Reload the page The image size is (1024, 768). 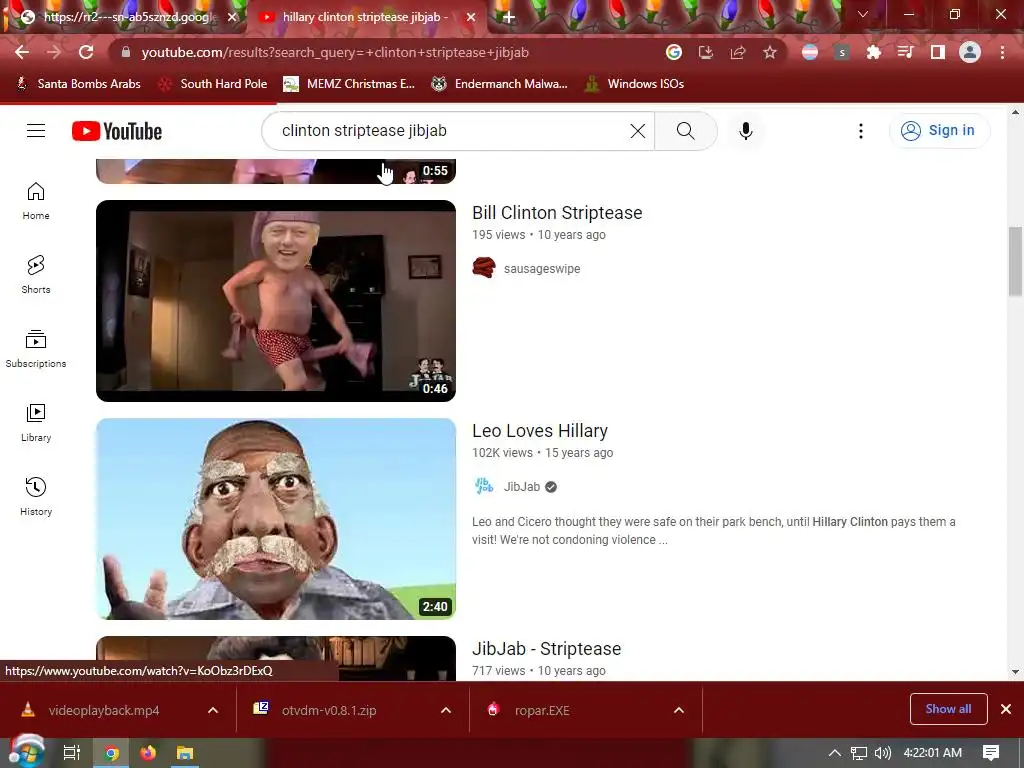(x=86, y=52)
